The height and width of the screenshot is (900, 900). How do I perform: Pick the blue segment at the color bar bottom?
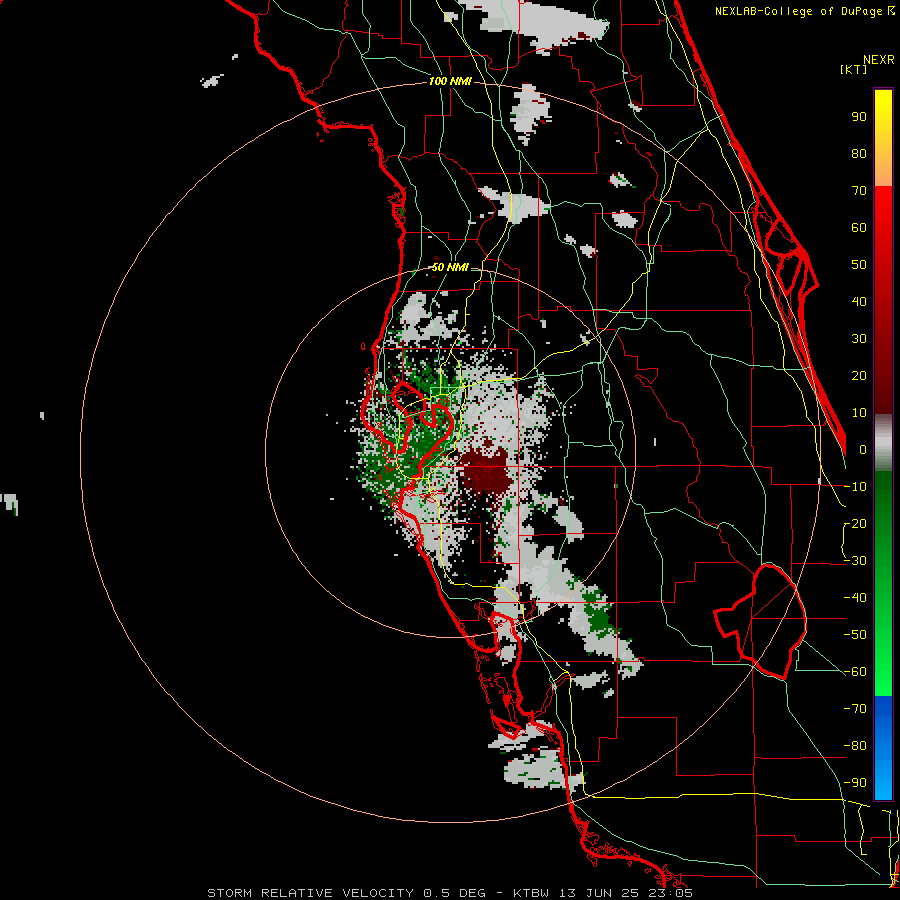[x=883, y=748]
